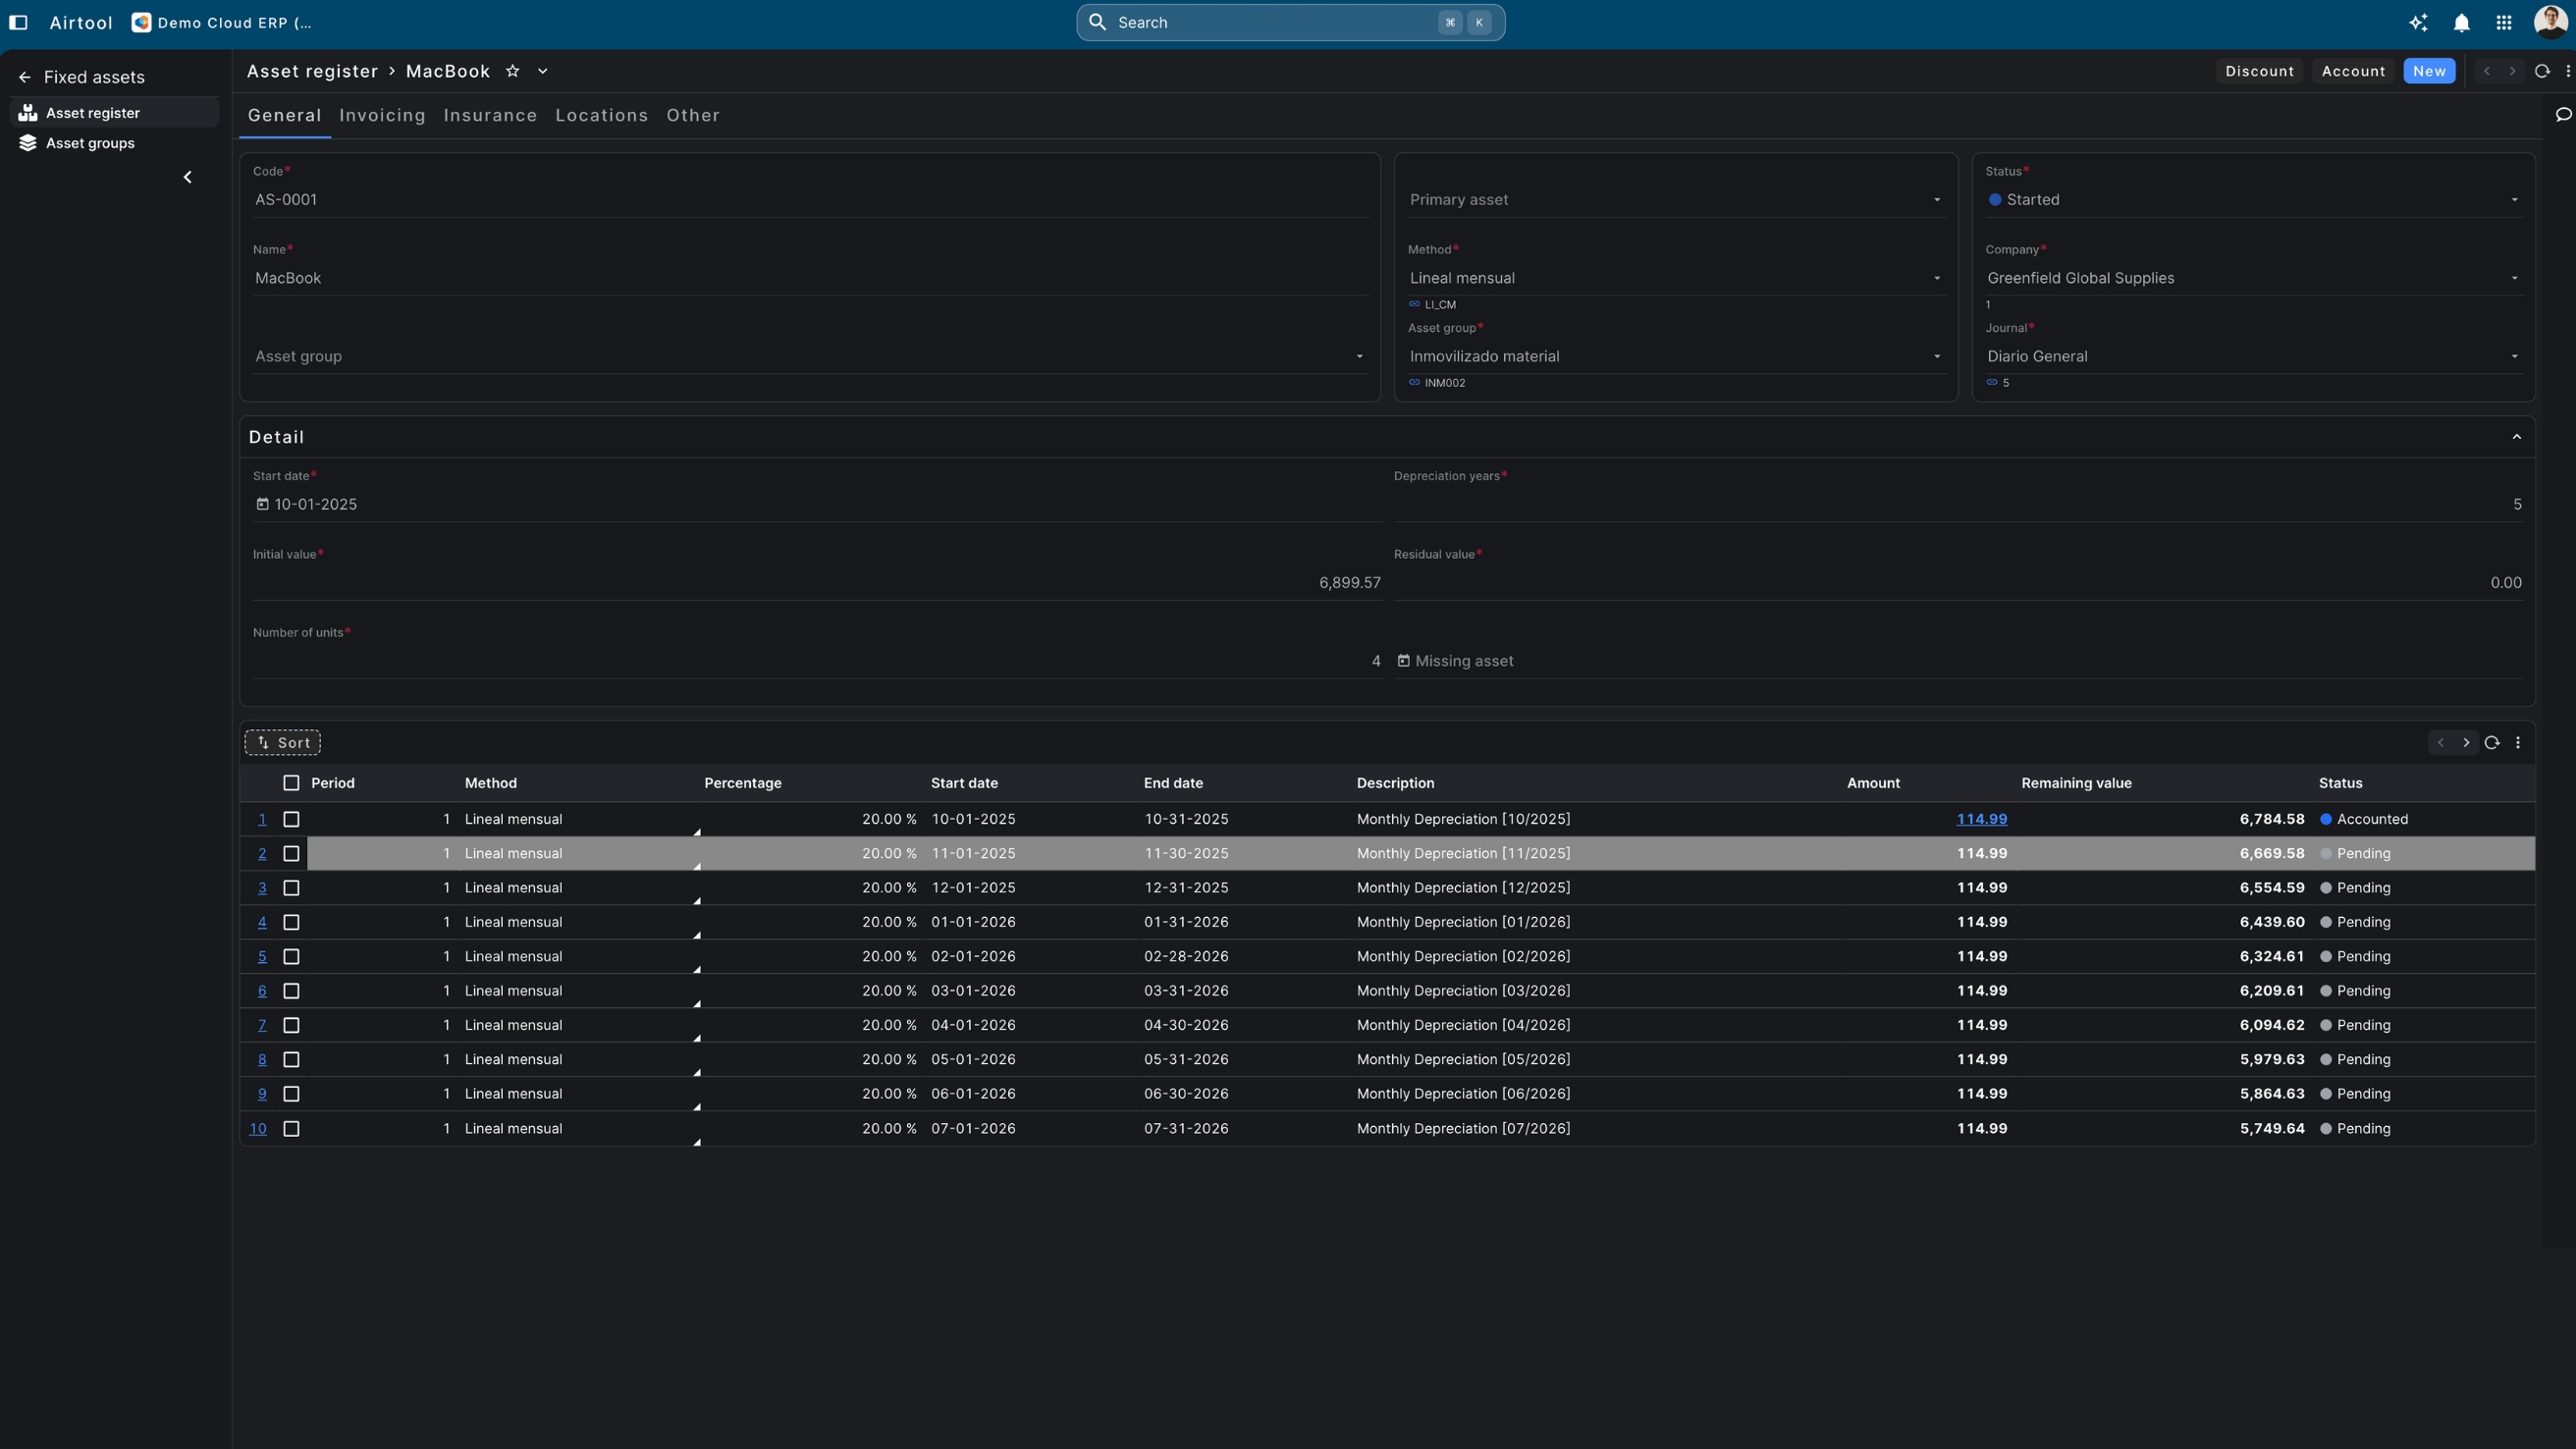
Task: Click the Sort button
Action: (283, 742)
